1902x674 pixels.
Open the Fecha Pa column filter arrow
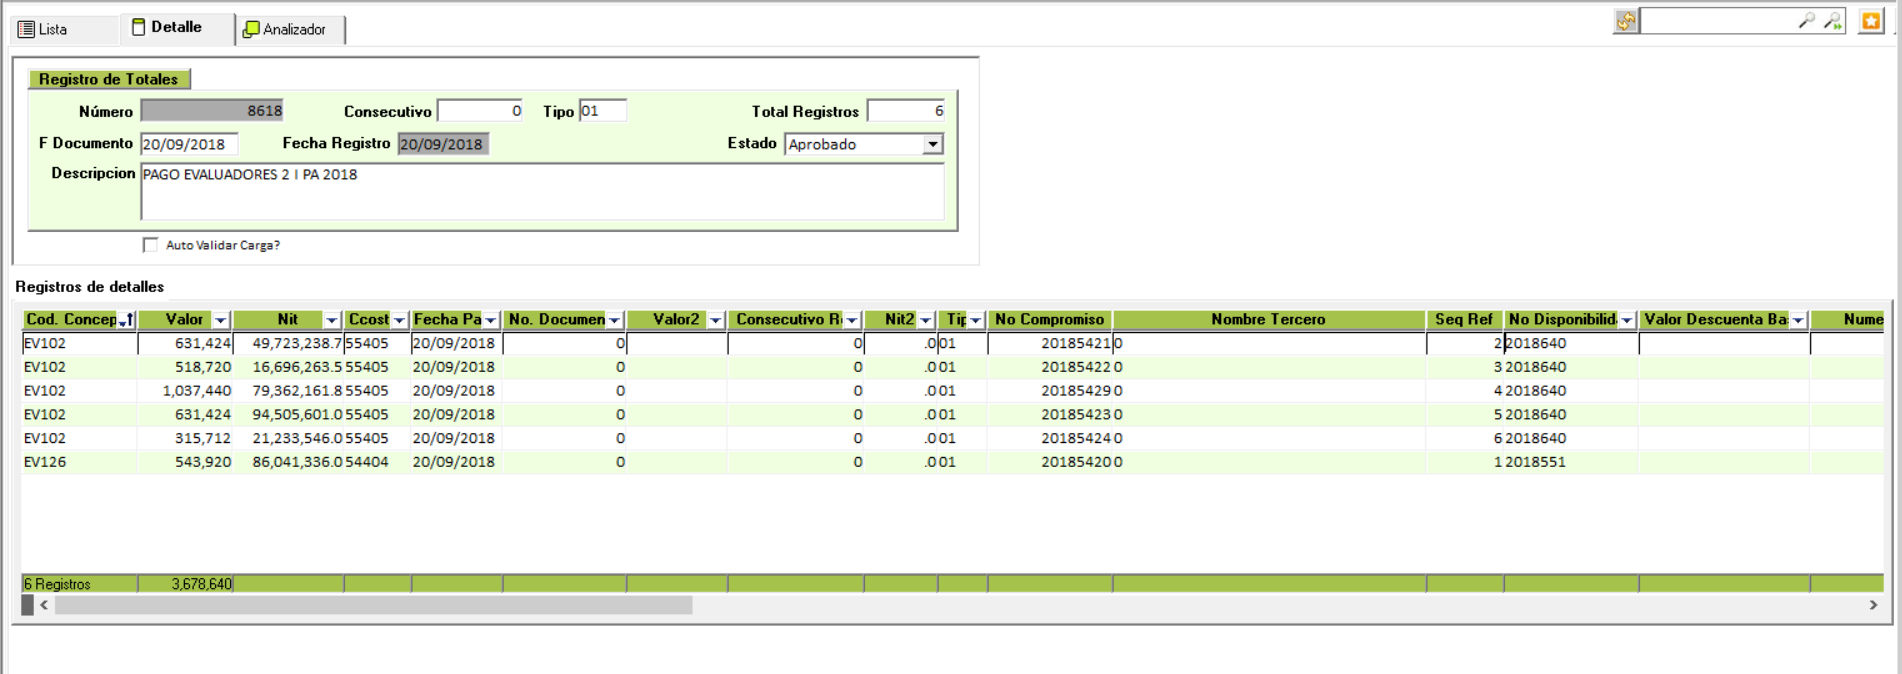(x=491, y=320)
